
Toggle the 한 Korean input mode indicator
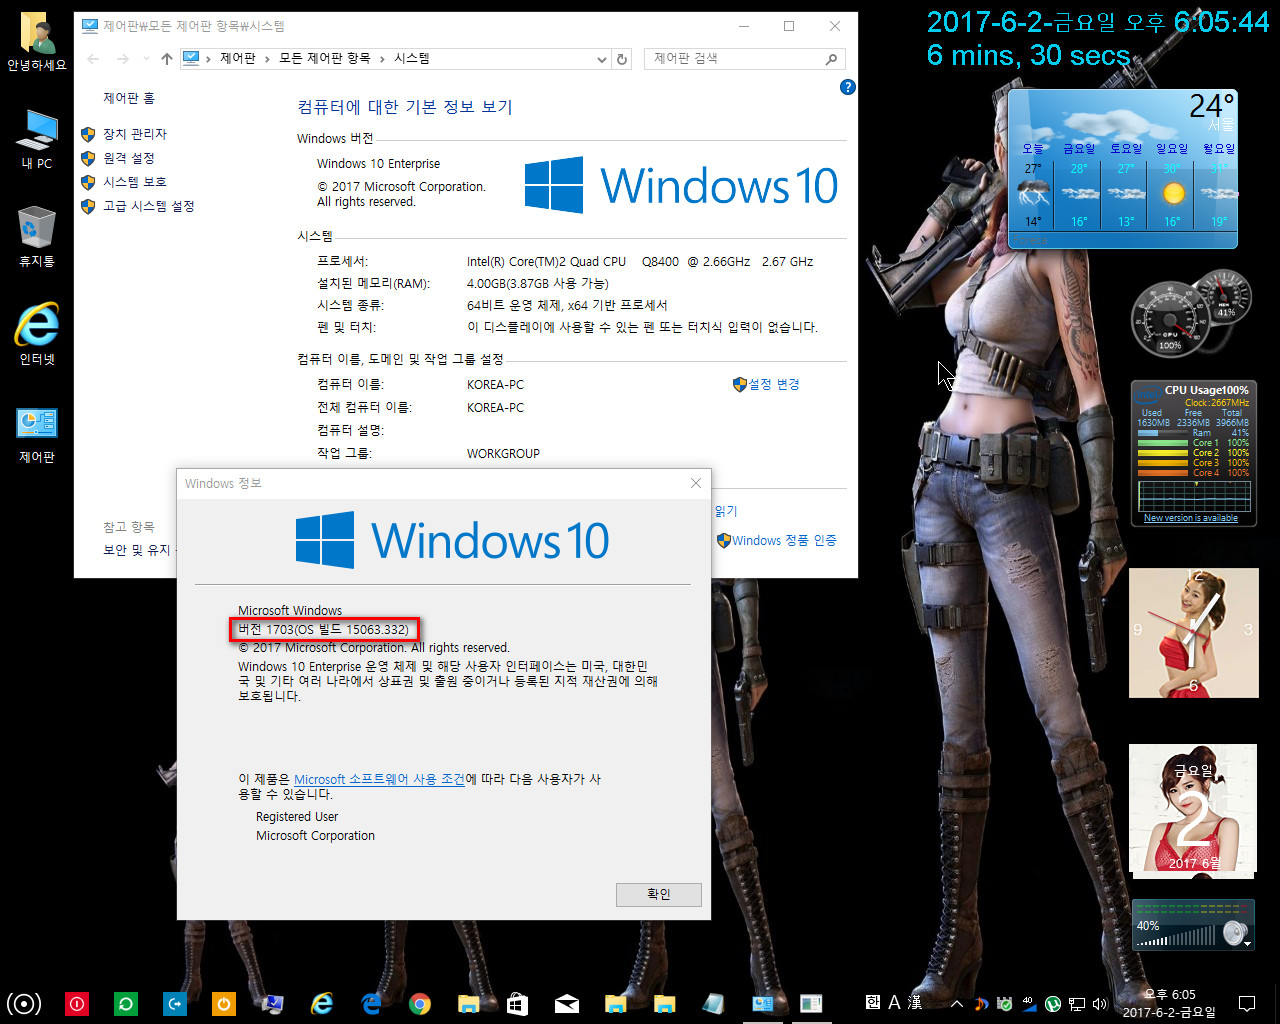(x=873, y=1002)
